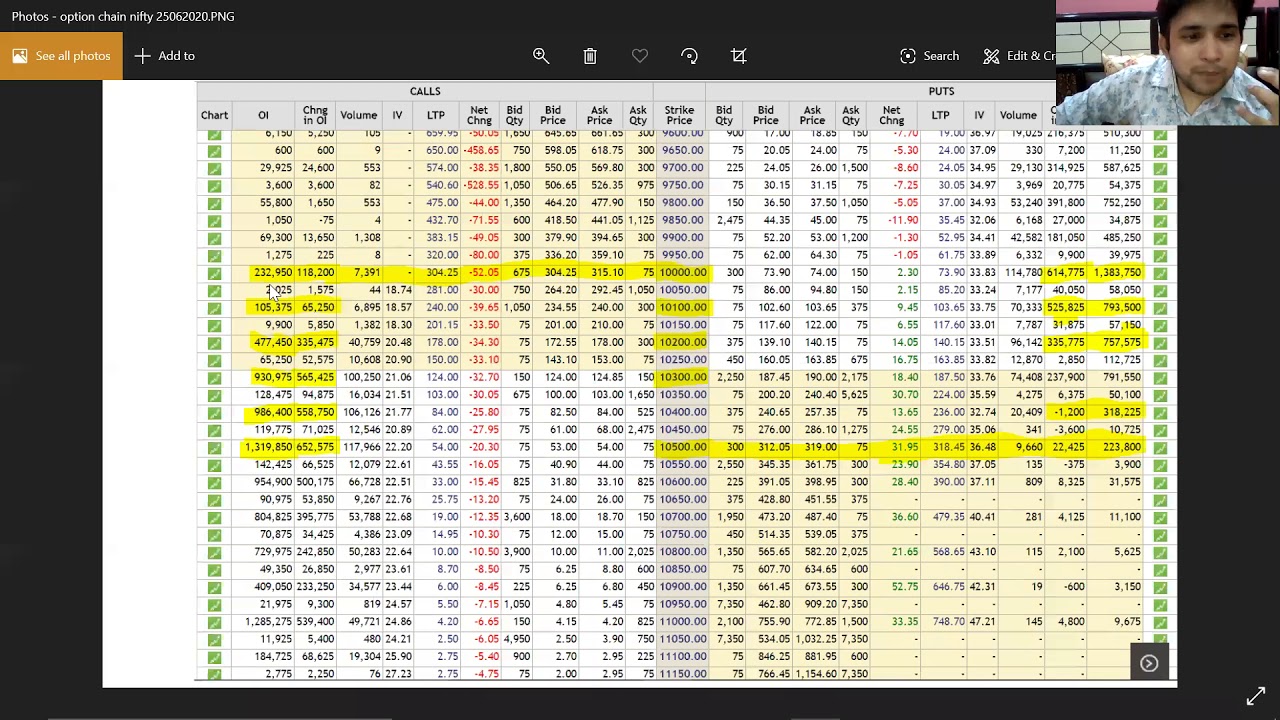
Task: Click call chart icon for strike 11000.00
Action: click(214, 622)
